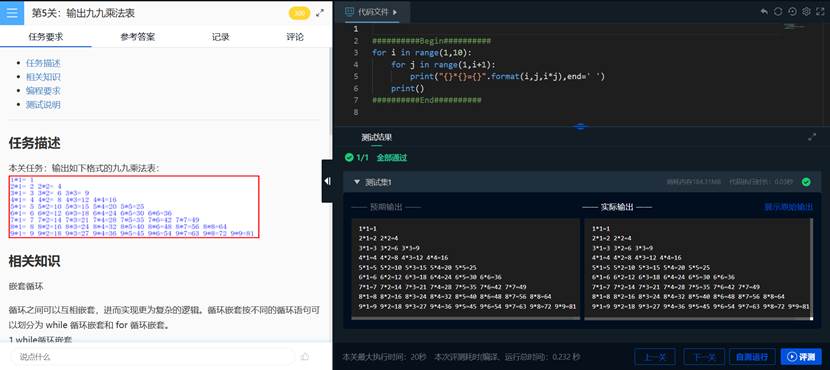Screen dimensions: 830x370
Task: Click the panel divider handle above test results
Action: coord(580,127)
